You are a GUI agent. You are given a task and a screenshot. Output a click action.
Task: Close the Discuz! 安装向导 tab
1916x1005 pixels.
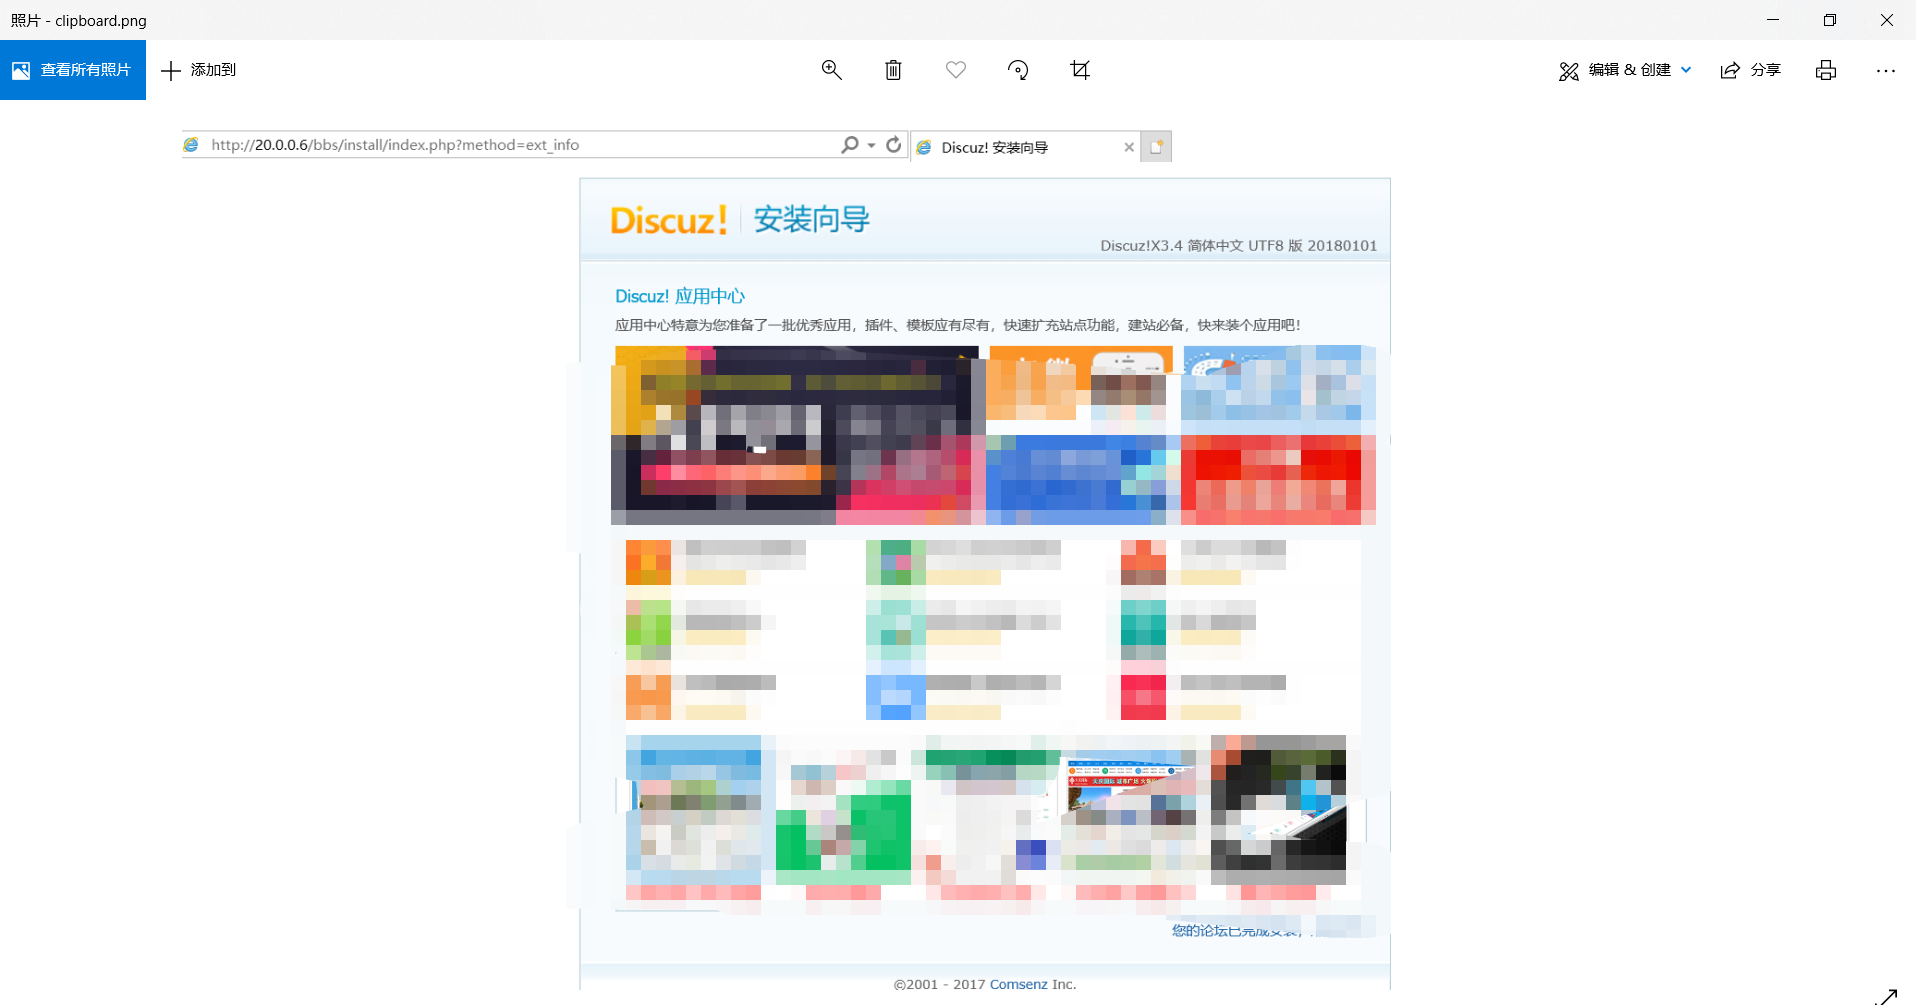tap(1129, 147)
